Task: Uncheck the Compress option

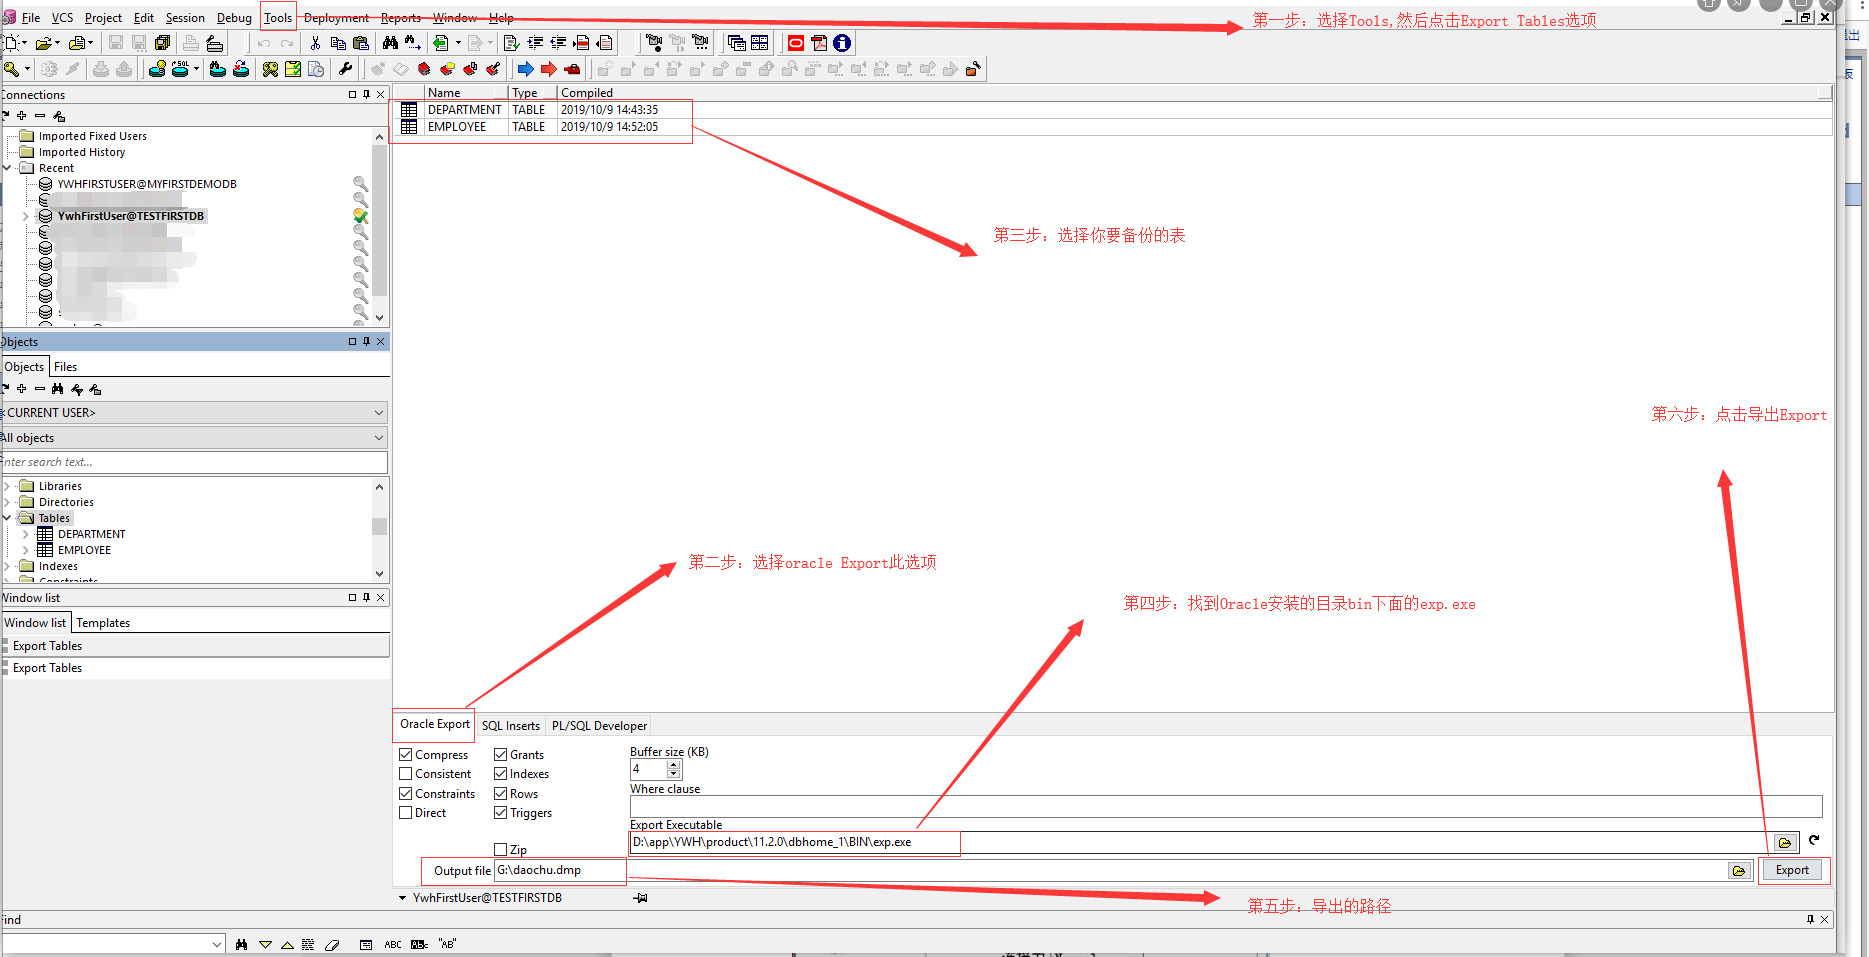Action: click(406, 753)
